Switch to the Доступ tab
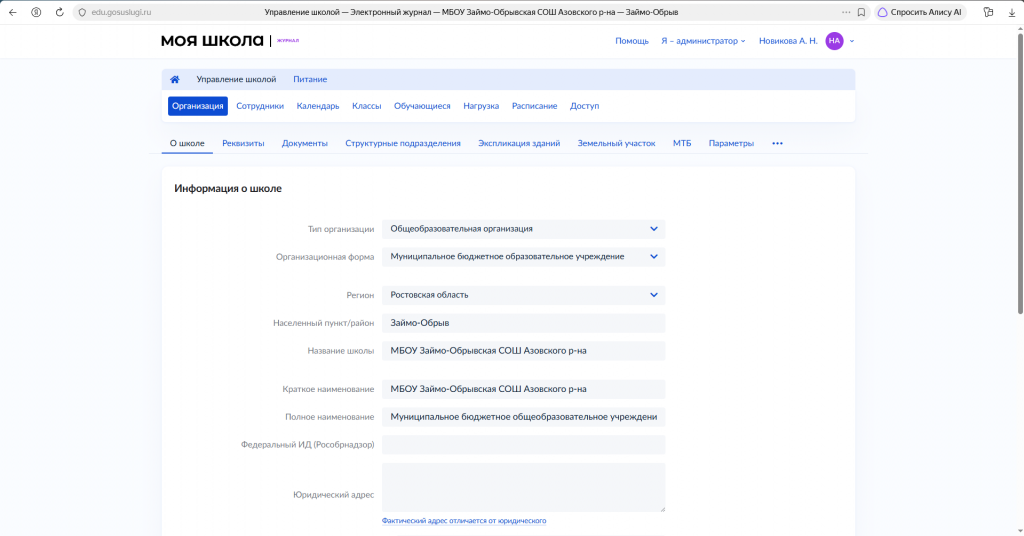The width and height of the screenshot is (1024, 536). (x=584, y=106)
